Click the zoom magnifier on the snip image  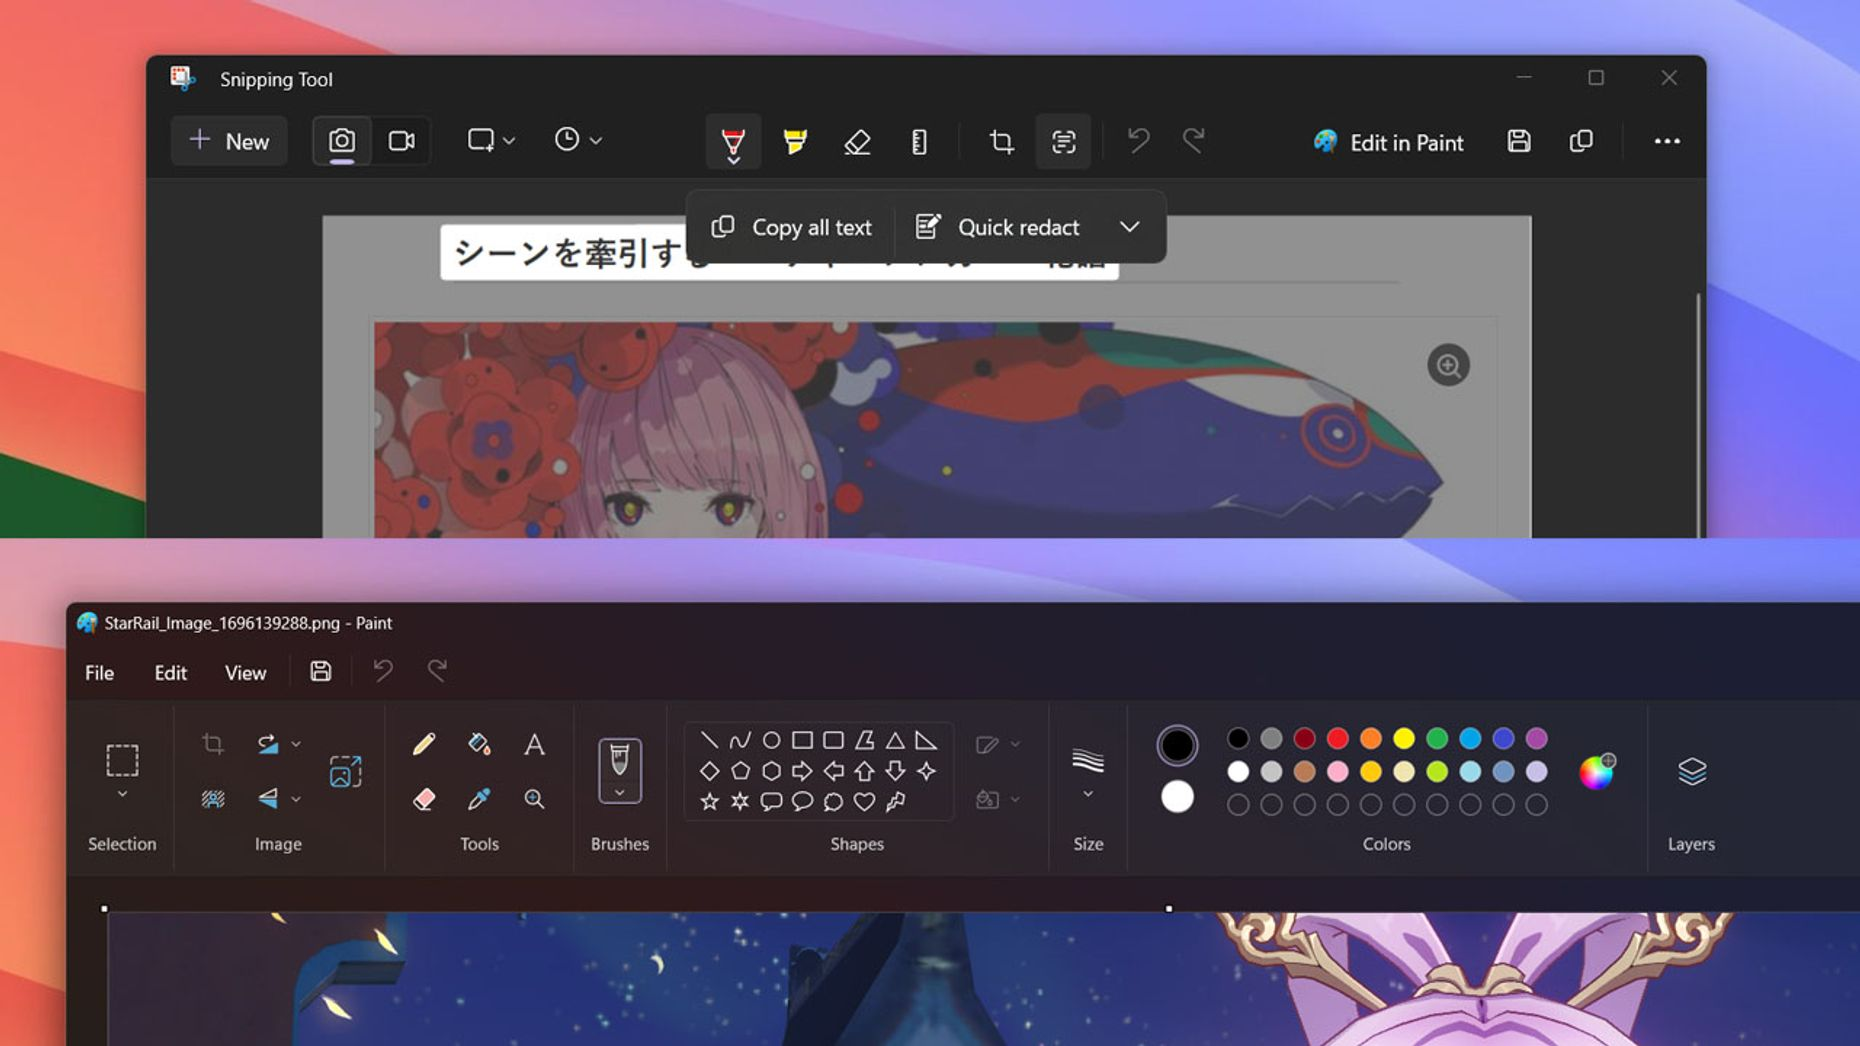(x=1448, y=366)
